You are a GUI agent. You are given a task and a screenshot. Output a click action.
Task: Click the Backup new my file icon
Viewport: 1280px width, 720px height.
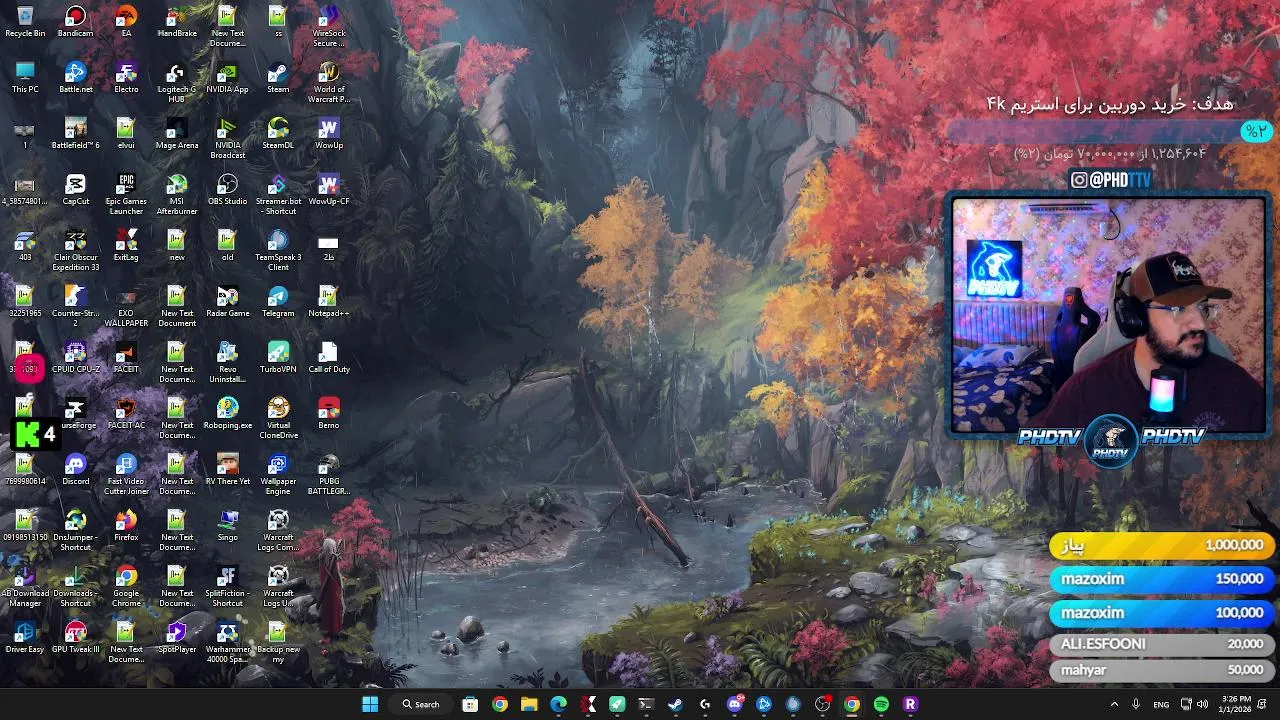click(x=278, y=642)
